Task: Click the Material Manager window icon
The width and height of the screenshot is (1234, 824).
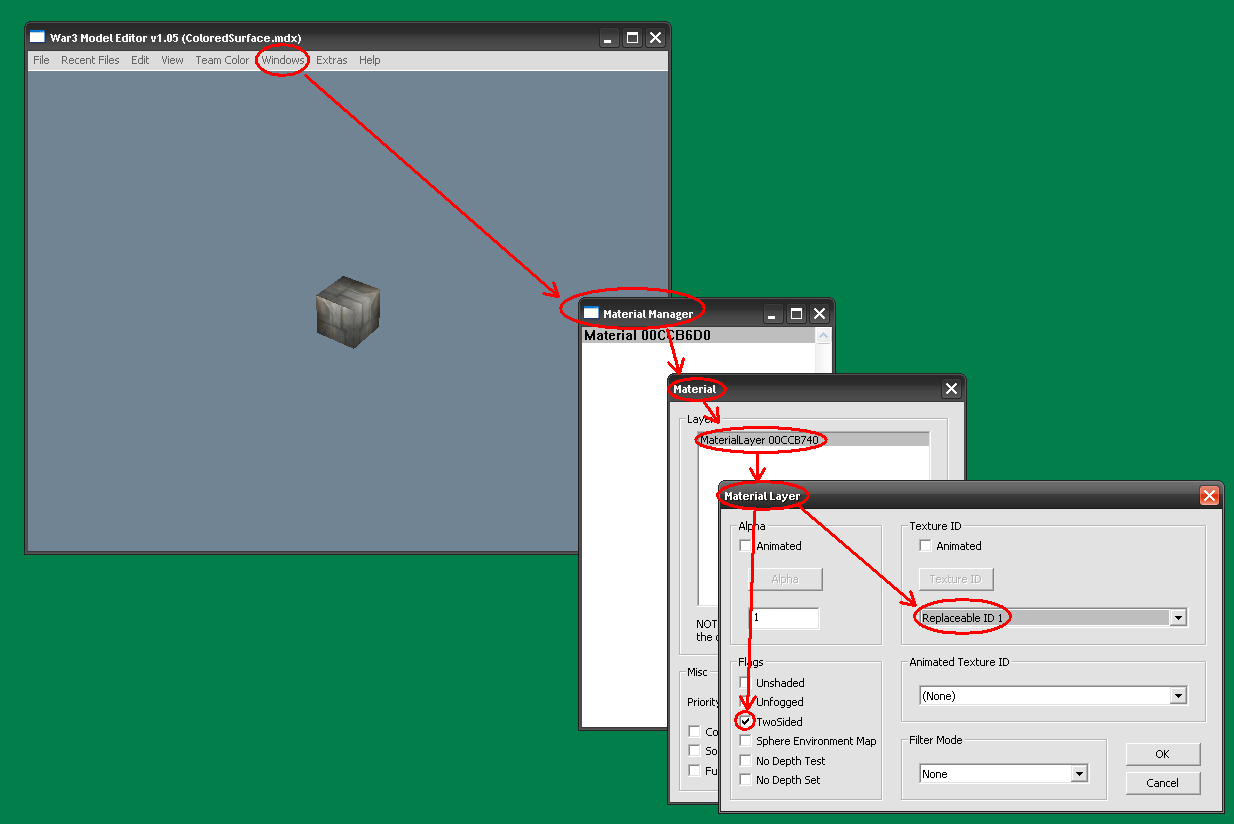Action: [591, 313]
